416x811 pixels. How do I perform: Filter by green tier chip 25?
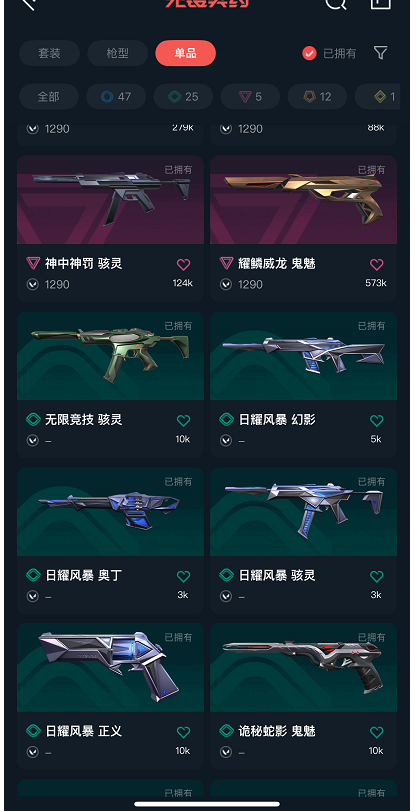click(183, 97)
